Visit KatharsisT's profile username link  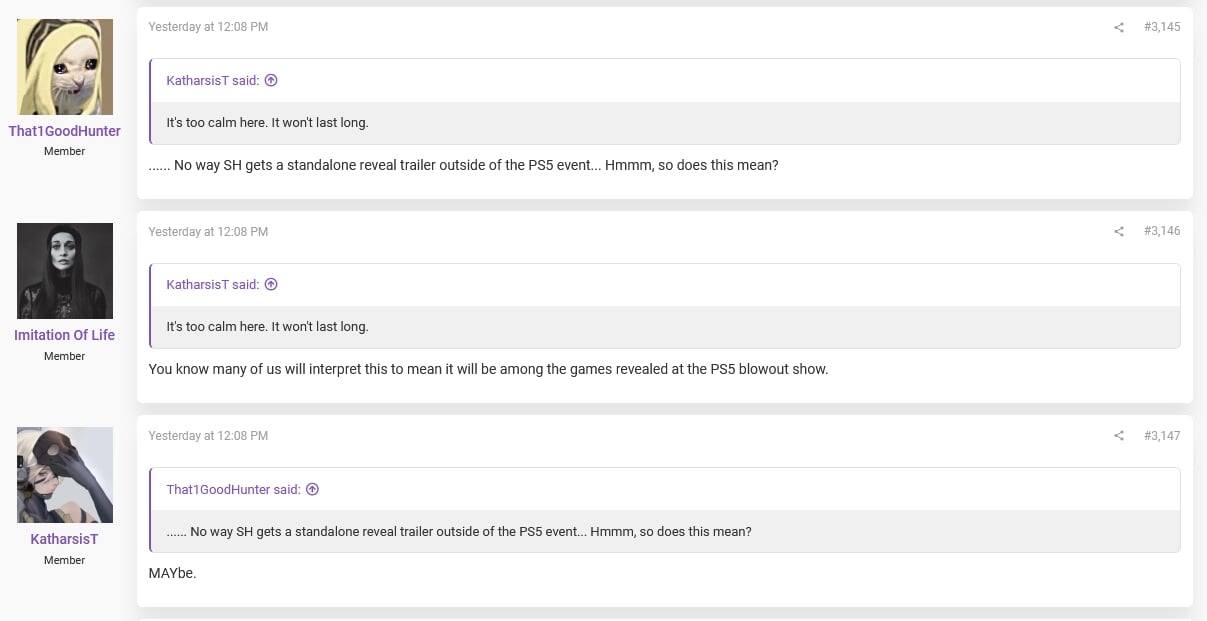click(x=65, y=539)
